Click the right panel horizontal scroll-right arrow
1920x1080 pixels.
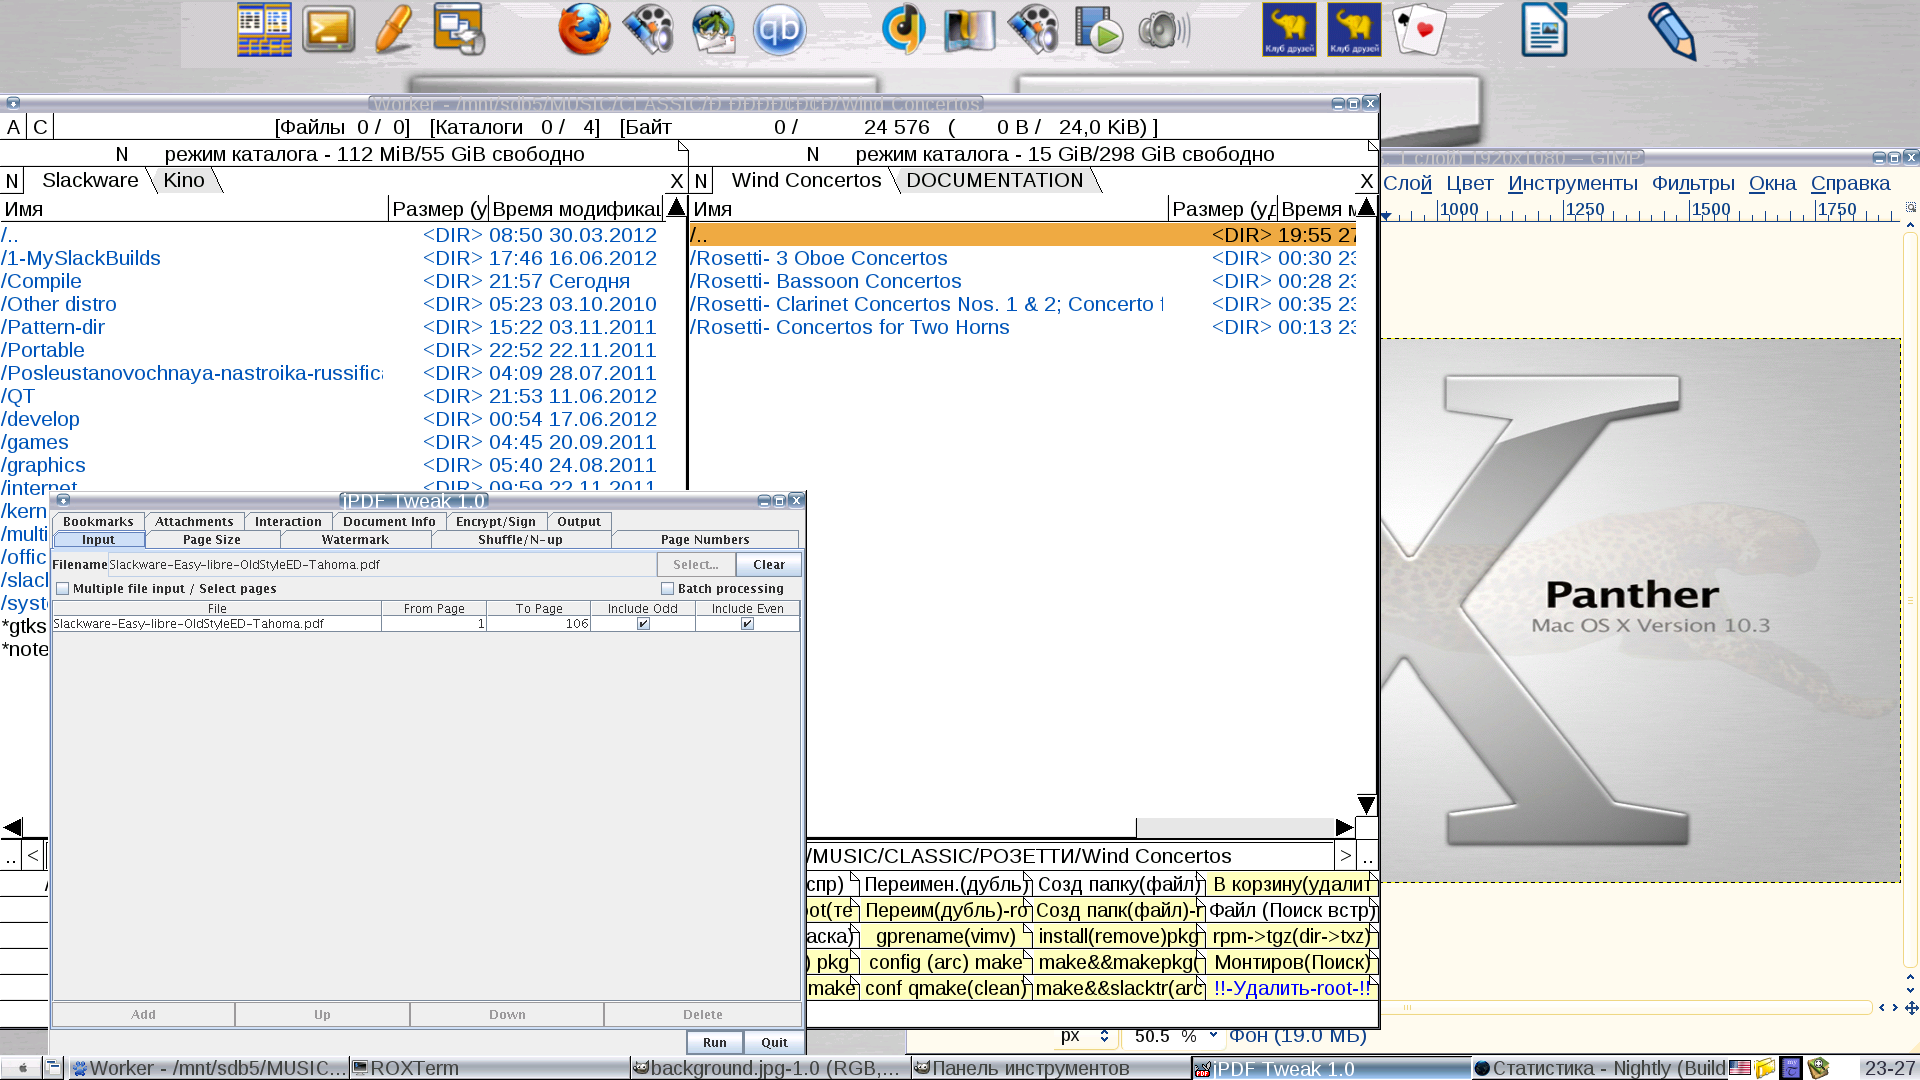coord(1345,828)
